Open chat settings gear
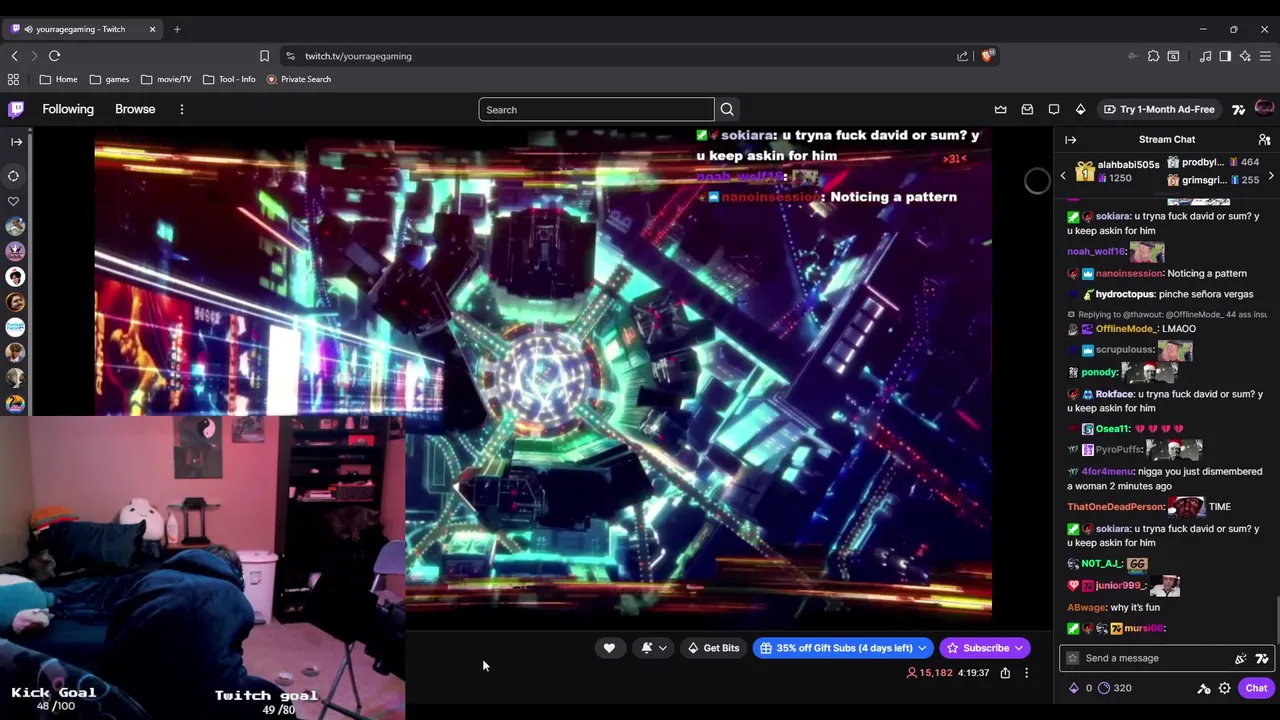1280x720 pixels. pos(1224,688)
